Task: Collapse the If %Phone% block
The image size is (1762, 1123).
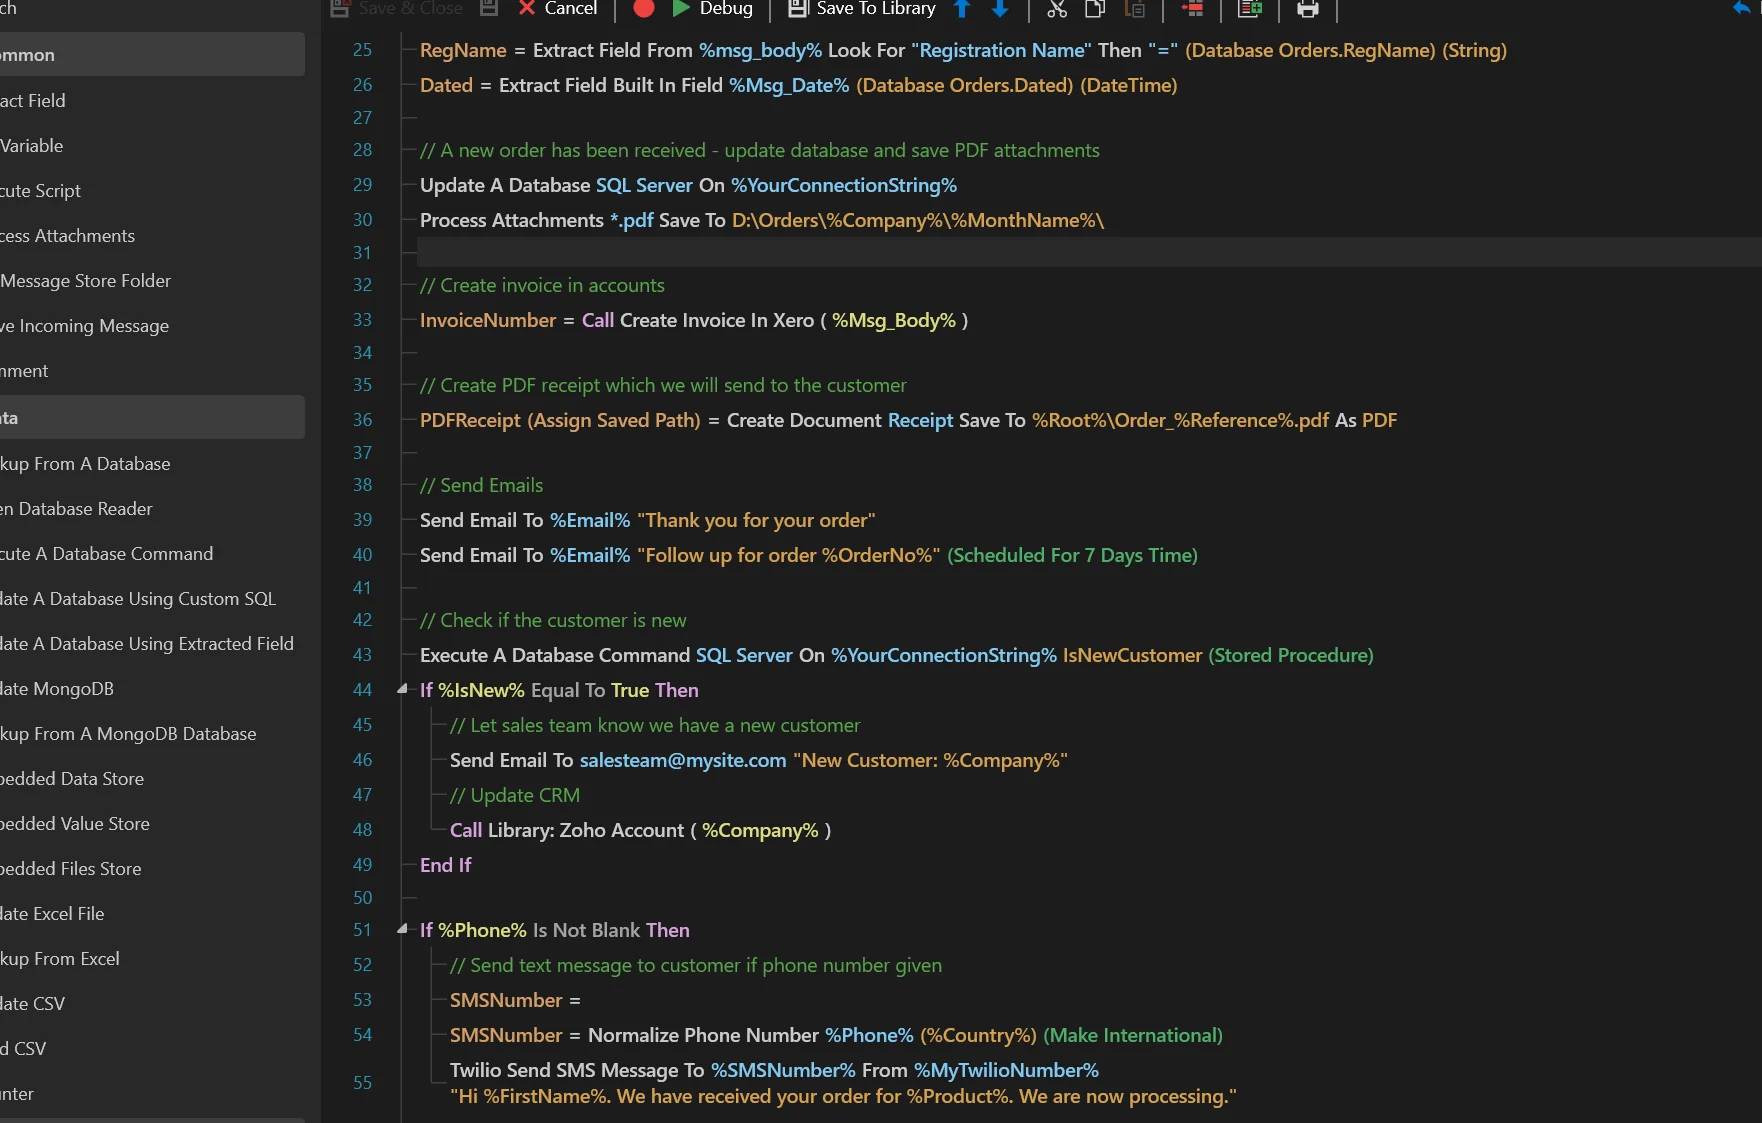Action: pos(401,929)
